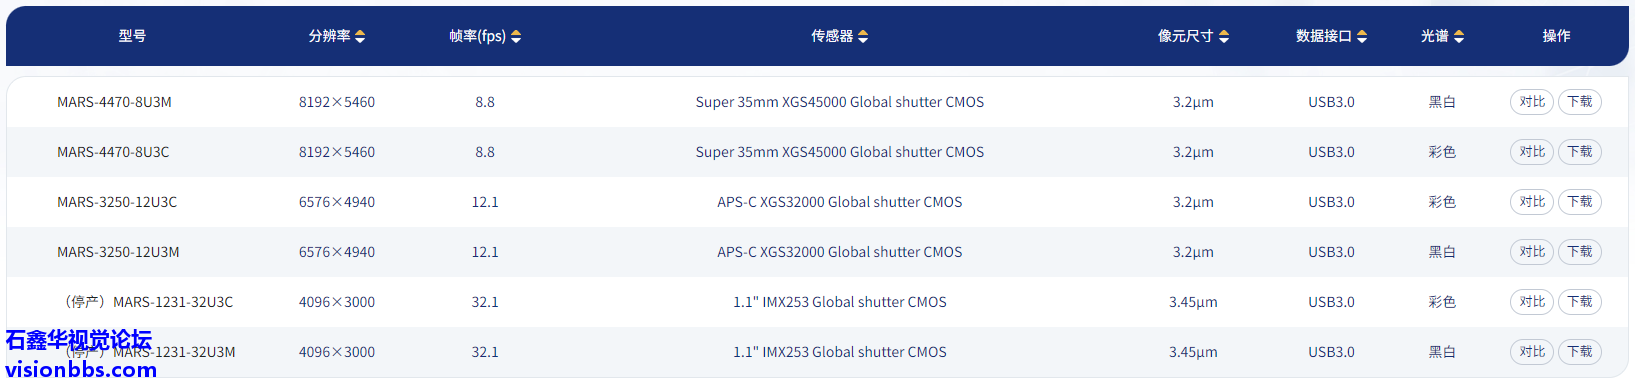This screenshot has height=382, width=1635.
Task: Sort by 像元尺寸 using its arrow icon
Action: tap(1224, 36)
